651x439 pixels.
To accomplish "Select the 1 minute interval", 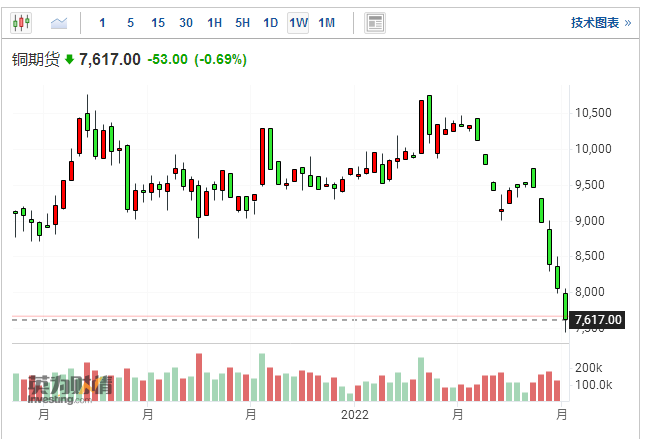I will tap(103, 22).
